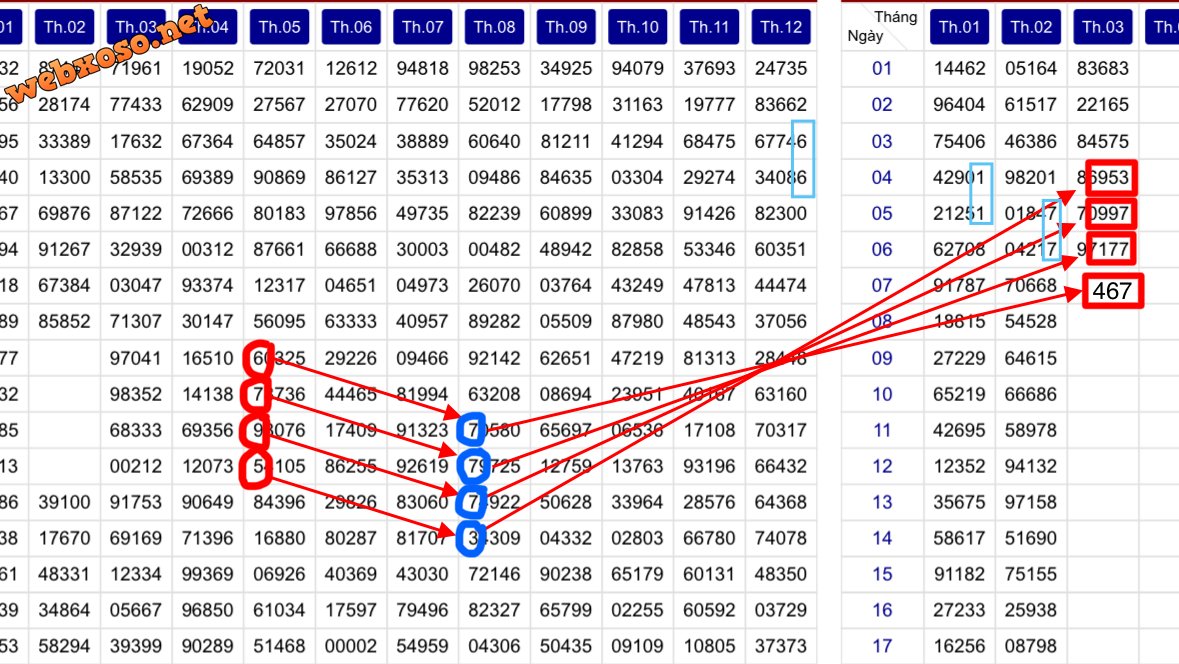Click day 10 in the Ngày column

click(881, 394)
